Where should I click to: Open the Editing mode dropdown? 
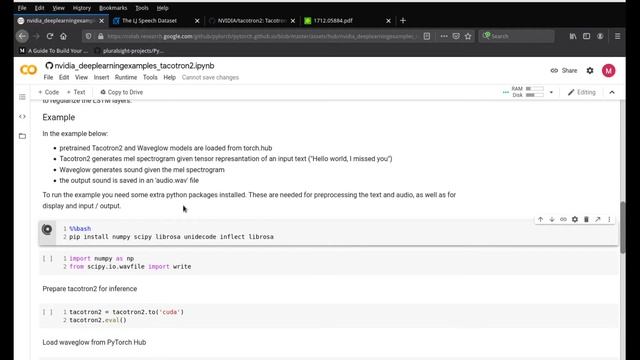coord(582,92)
